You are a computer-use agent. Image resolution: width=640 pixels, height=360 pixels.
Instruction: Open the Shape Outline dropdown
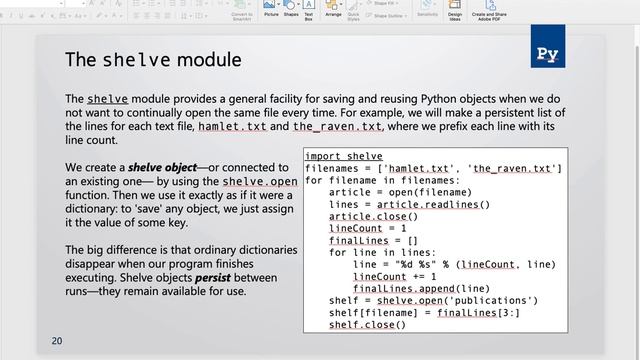click(387, 16)
